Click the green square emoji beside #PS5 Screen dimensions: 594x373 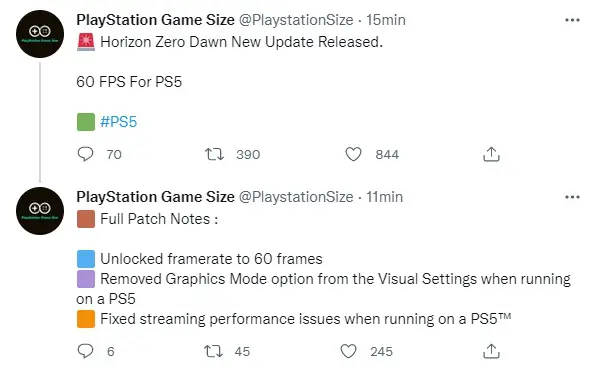point(86,122)
